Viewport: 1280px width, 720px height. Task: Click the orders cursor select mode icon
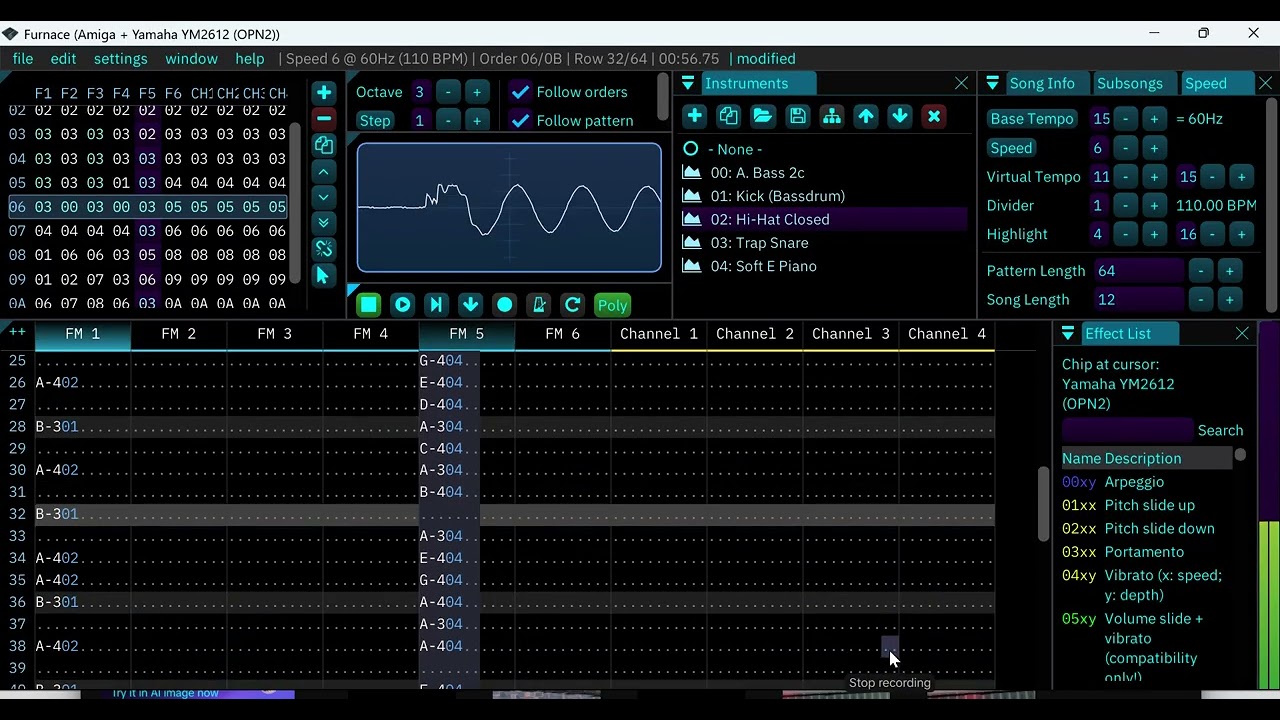[x=323, y=275]
